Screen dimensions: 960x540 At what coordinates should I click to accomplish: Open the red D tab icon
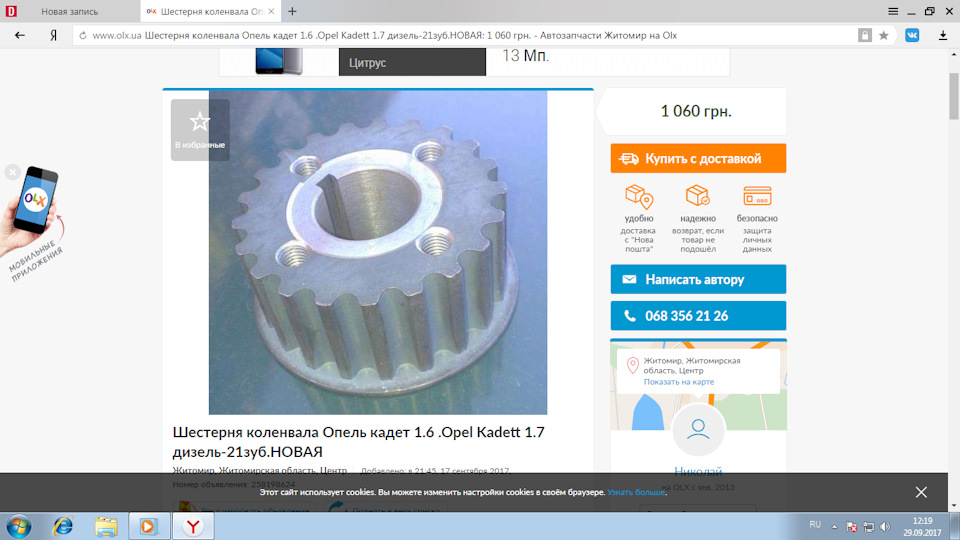point(11,11)
